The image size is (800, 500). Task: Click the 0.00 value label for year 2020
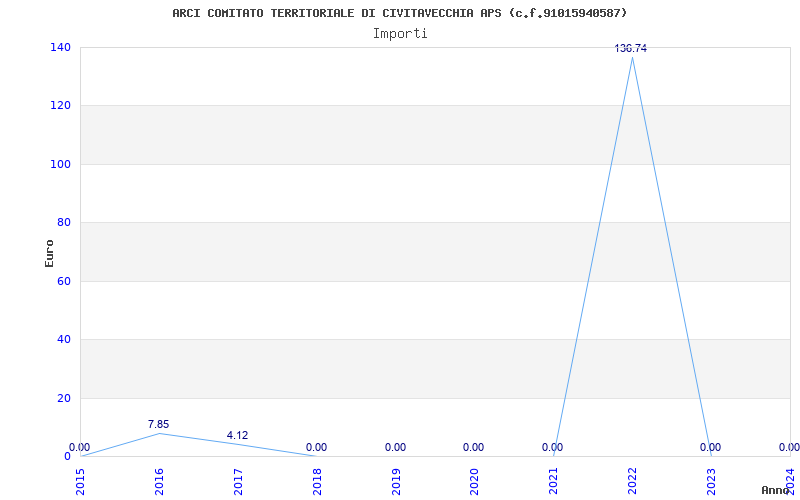tap(473, 447)
